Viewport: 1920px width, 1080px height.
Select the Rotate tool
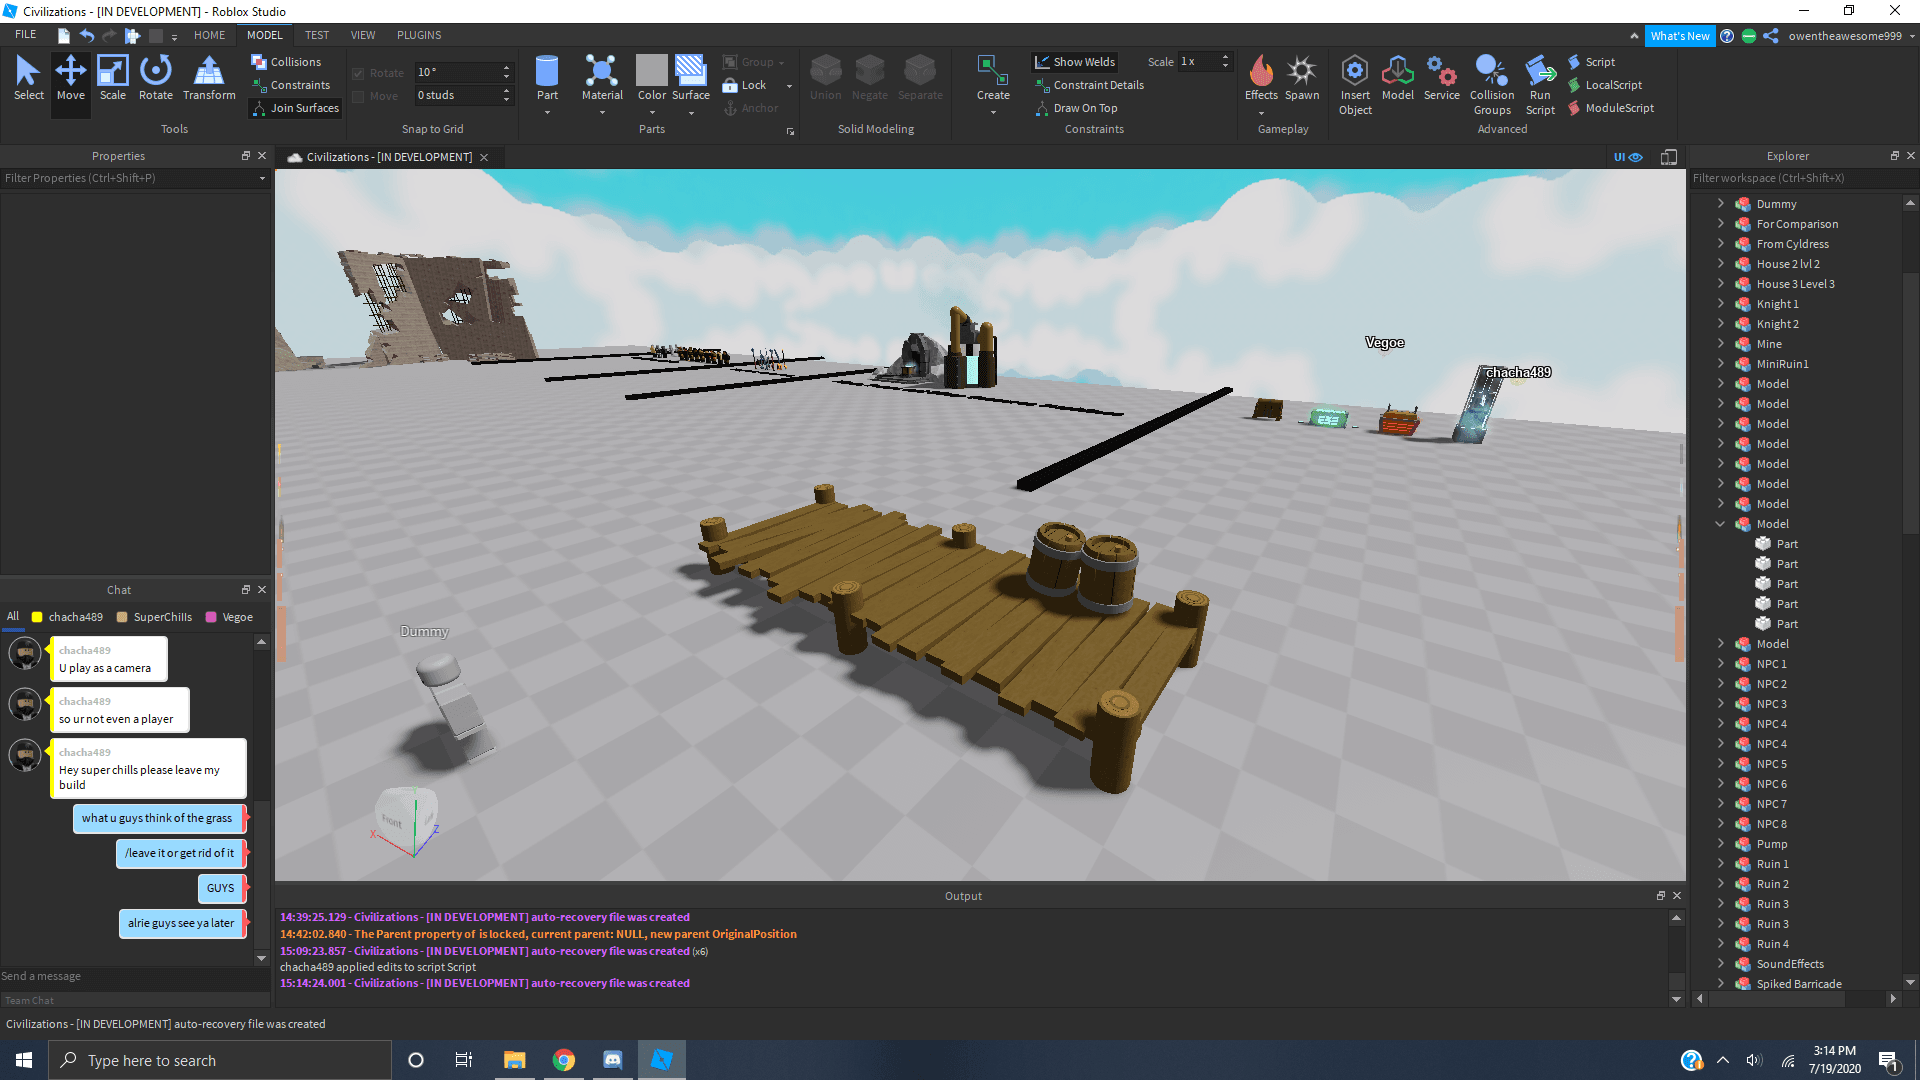pyautogui.click(x=155, y=78)
